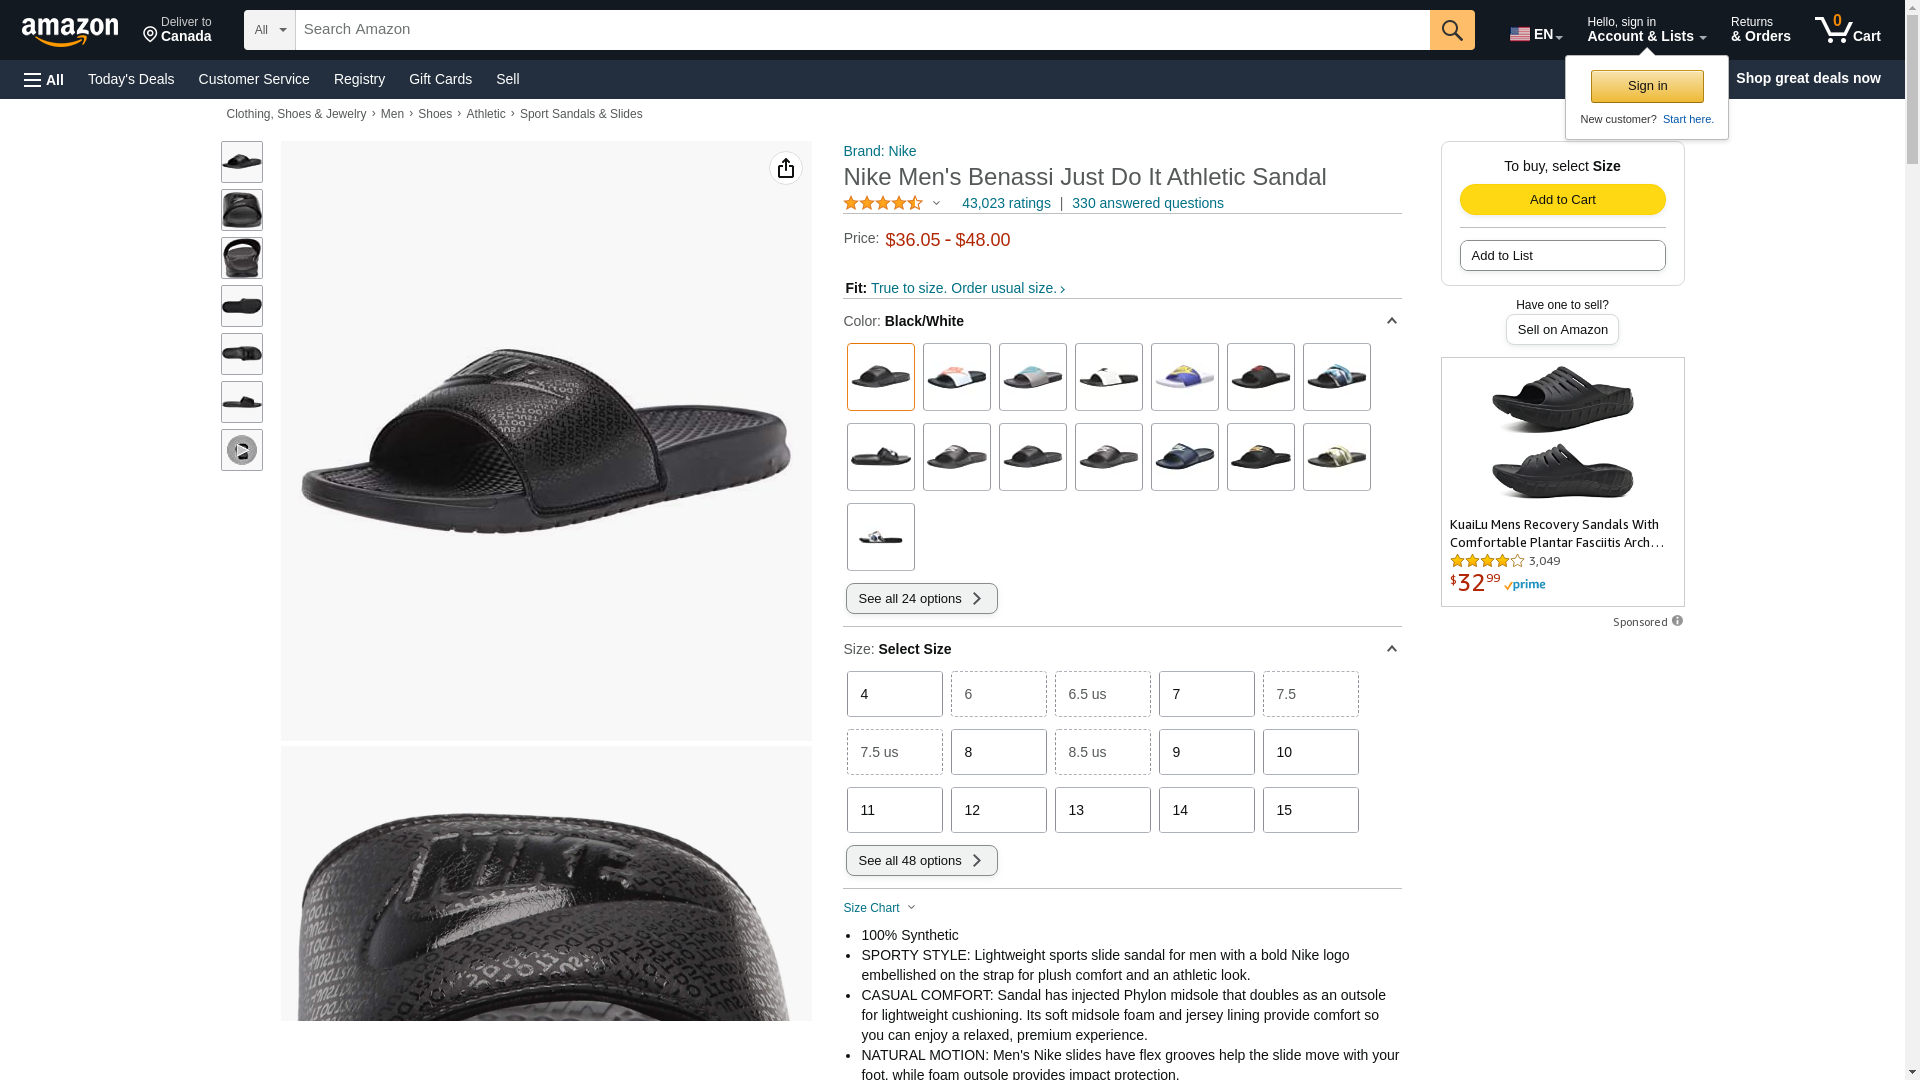This screenshot has height=1080, width=1920.
Task: Click the Deliver to Canada location
Action: 177,30
